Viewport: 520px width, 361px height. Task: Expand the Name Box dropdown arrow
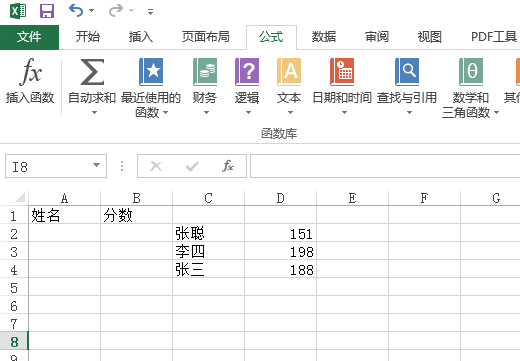97,166
